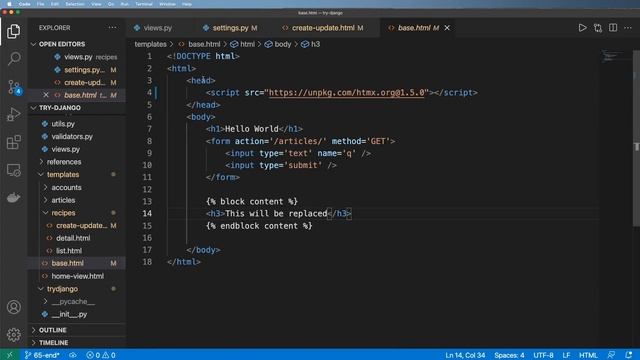Click the body breadcrumb
640x360 pixels.
[x=278, y=44]
